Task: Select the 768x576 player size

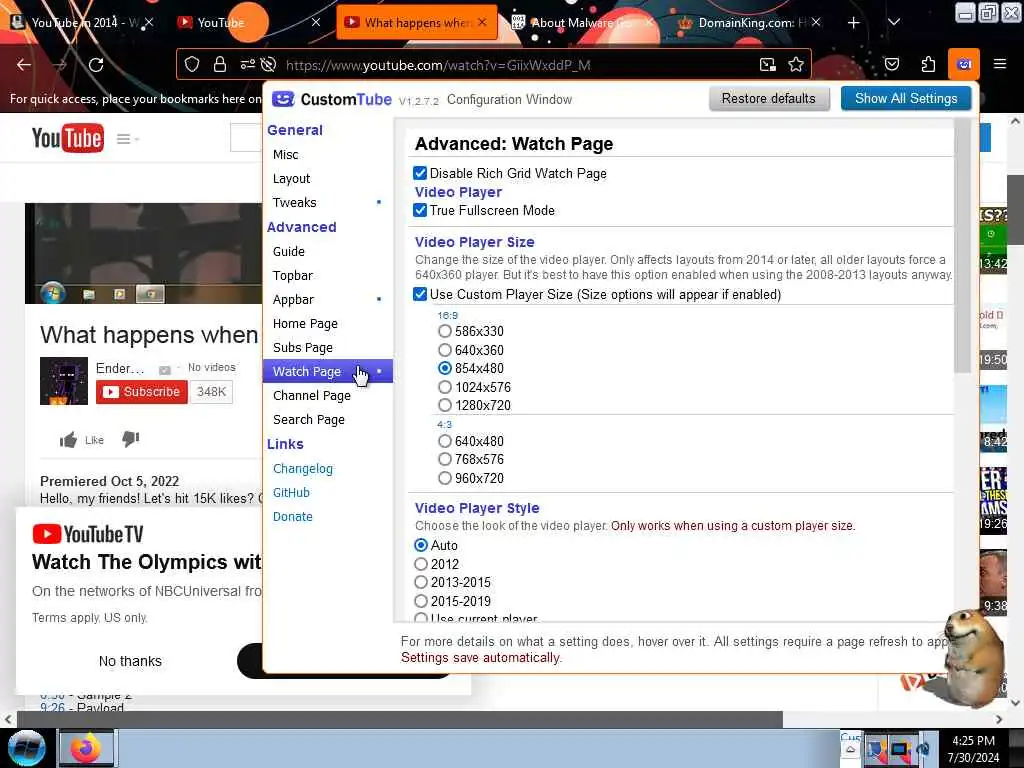Action: tap(445, 459)
